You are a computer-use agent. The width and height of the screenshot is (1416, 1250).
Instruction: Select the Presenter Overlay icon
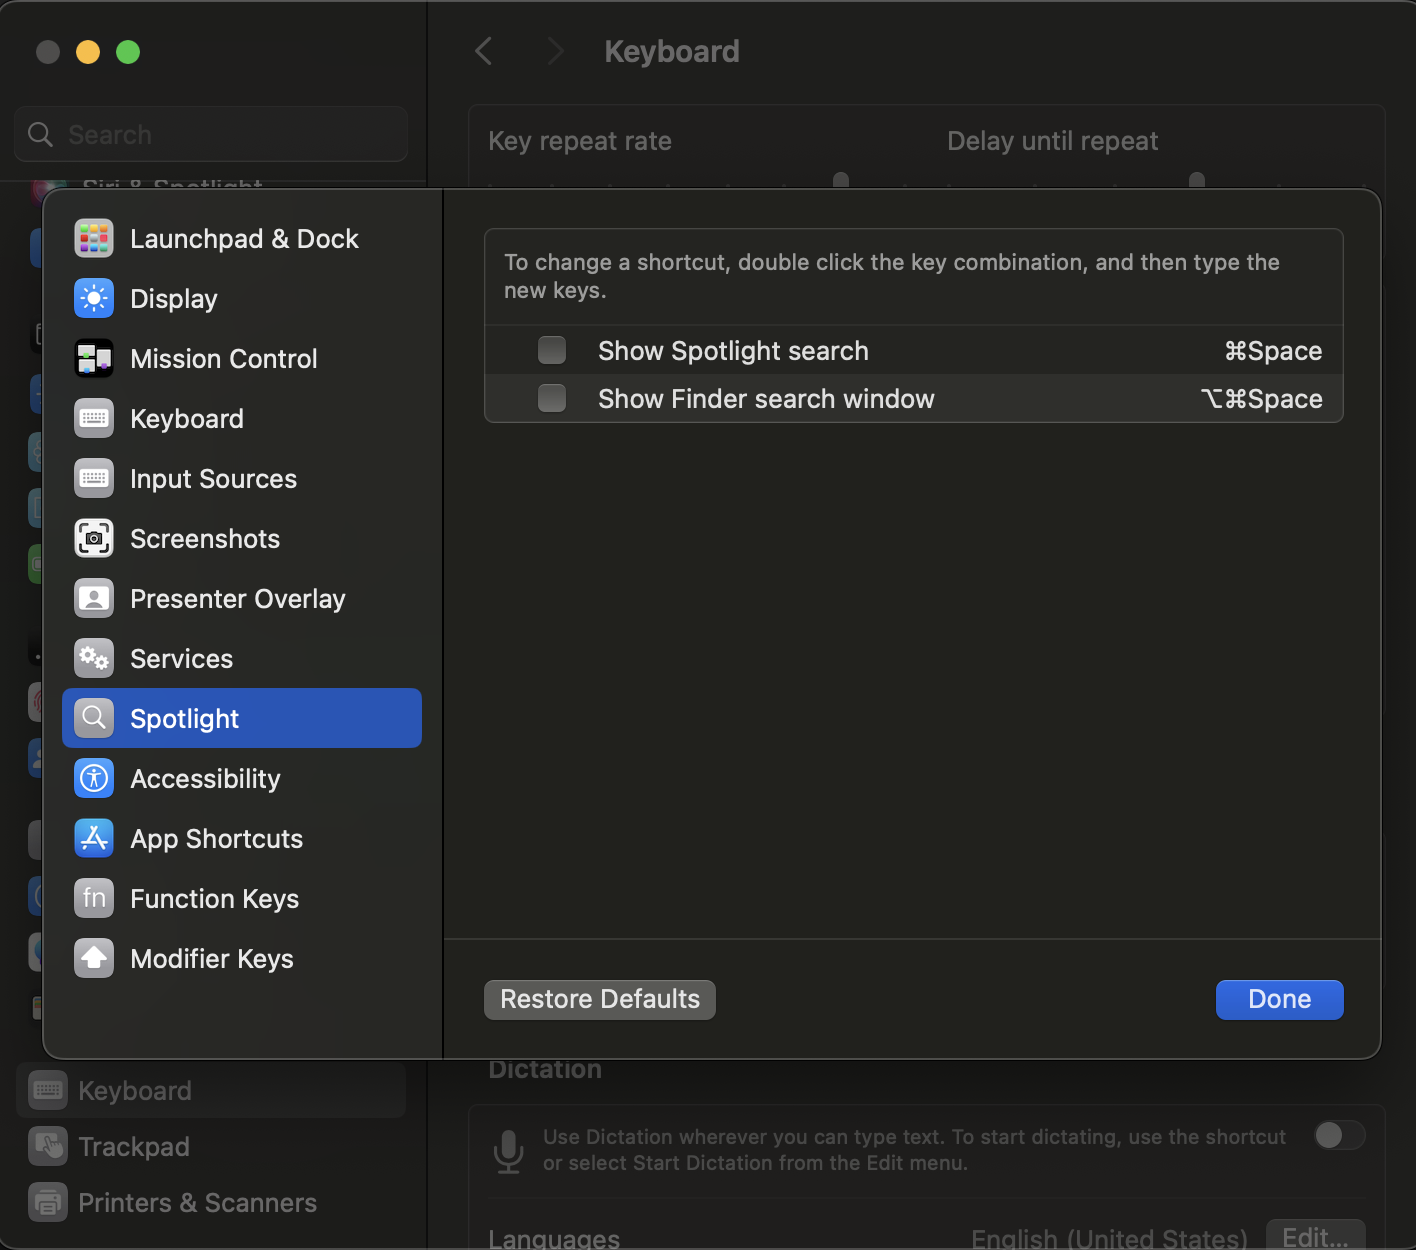pos(94,598)
